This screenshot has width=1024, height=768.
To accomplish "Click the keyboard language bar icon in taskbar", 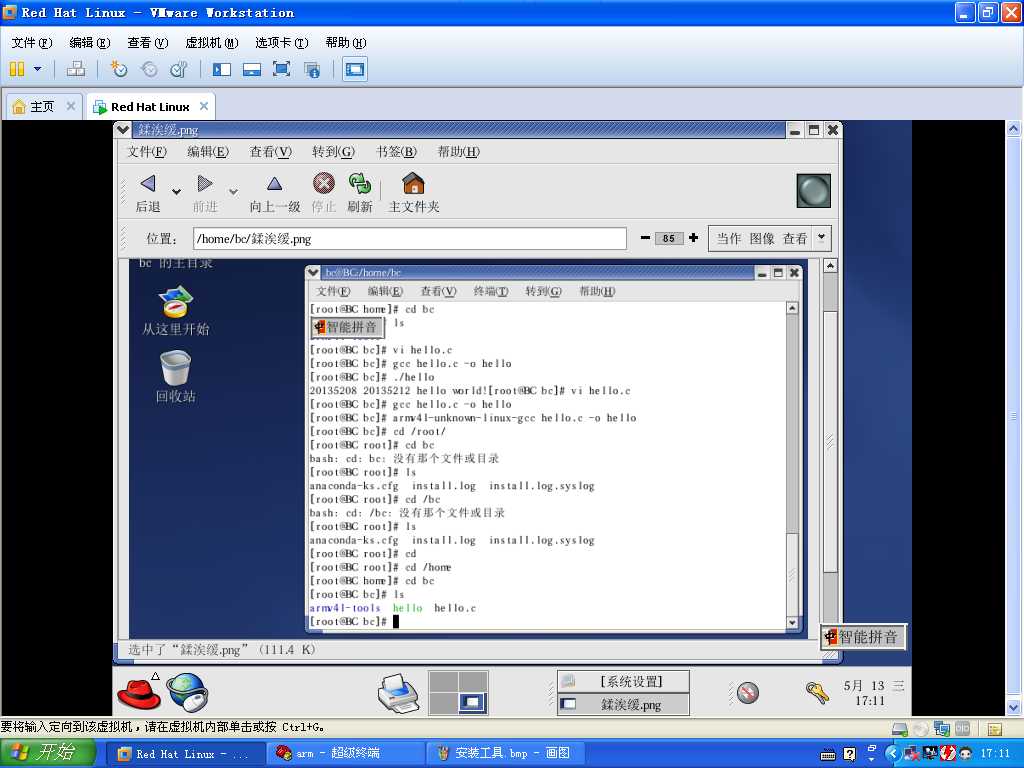I will [828, 755].
